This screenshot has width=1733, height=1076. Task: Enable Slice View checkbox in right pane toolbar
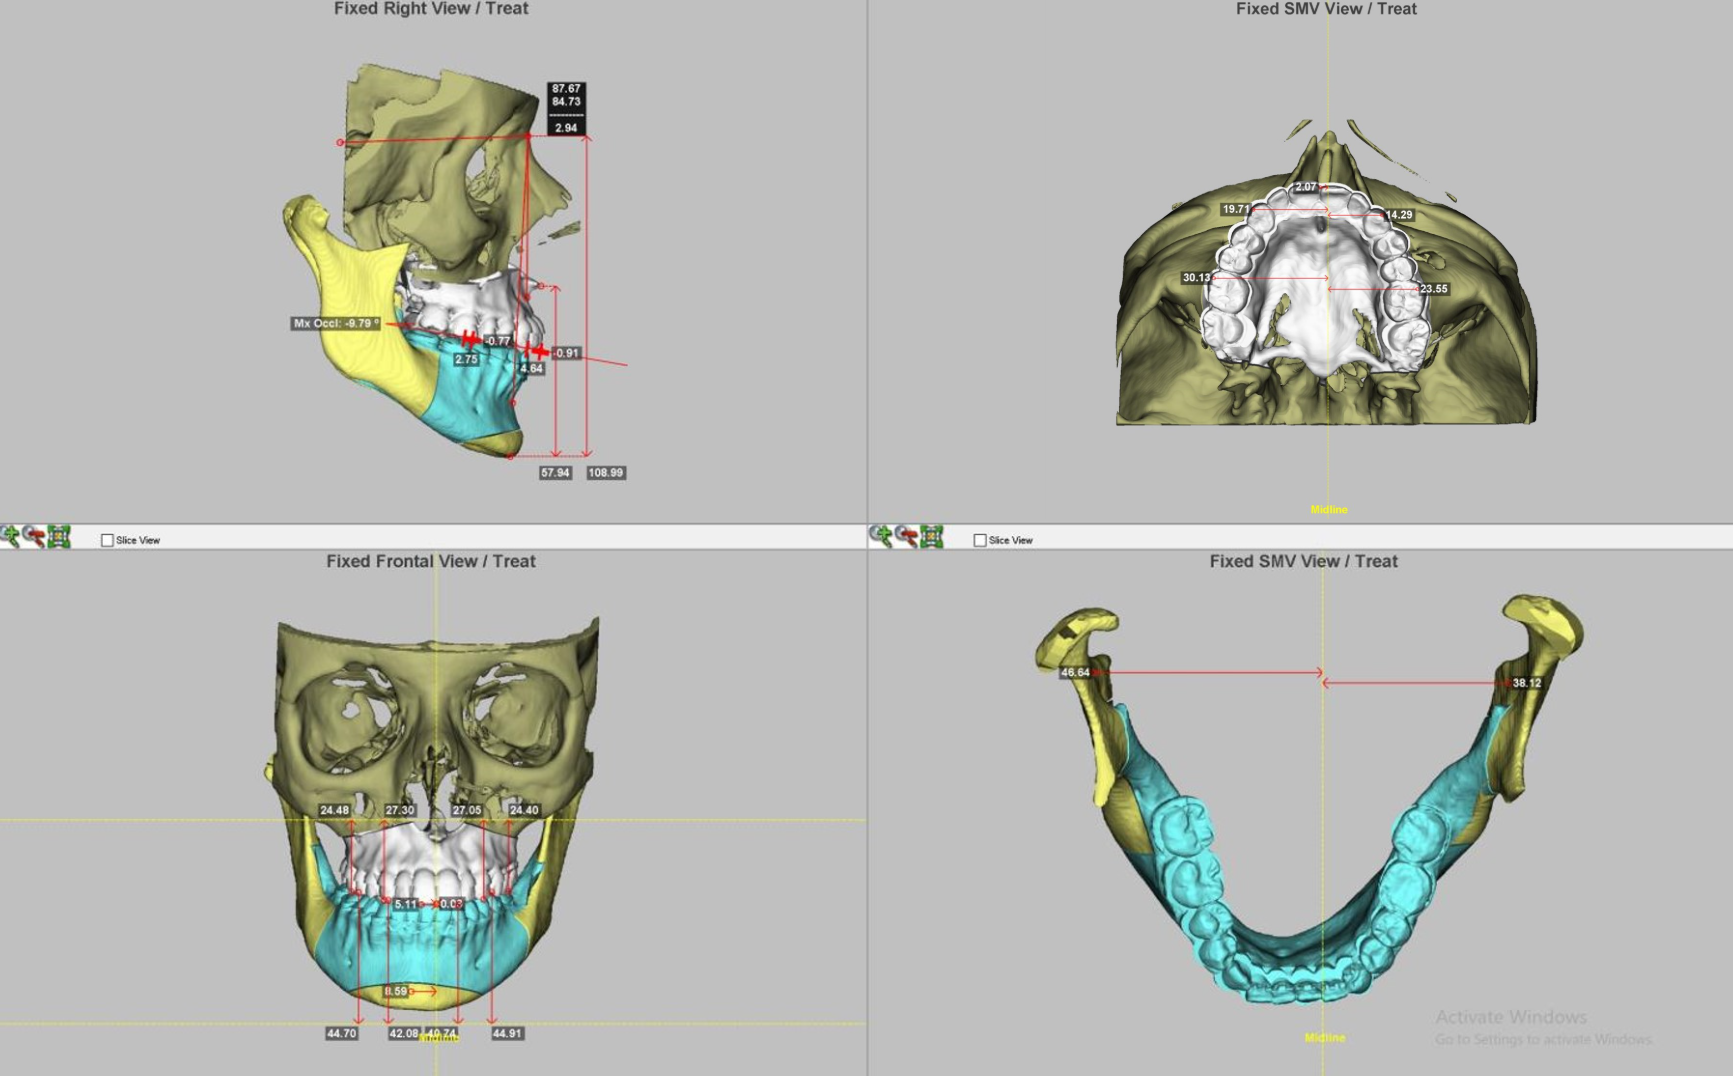coord(980,540)
